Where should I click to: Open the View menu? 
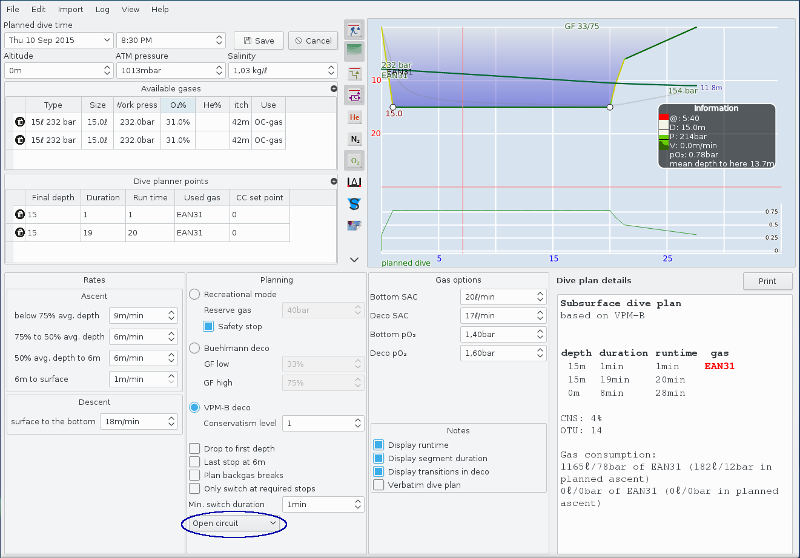pyautogui.click(x=130, y=9)
